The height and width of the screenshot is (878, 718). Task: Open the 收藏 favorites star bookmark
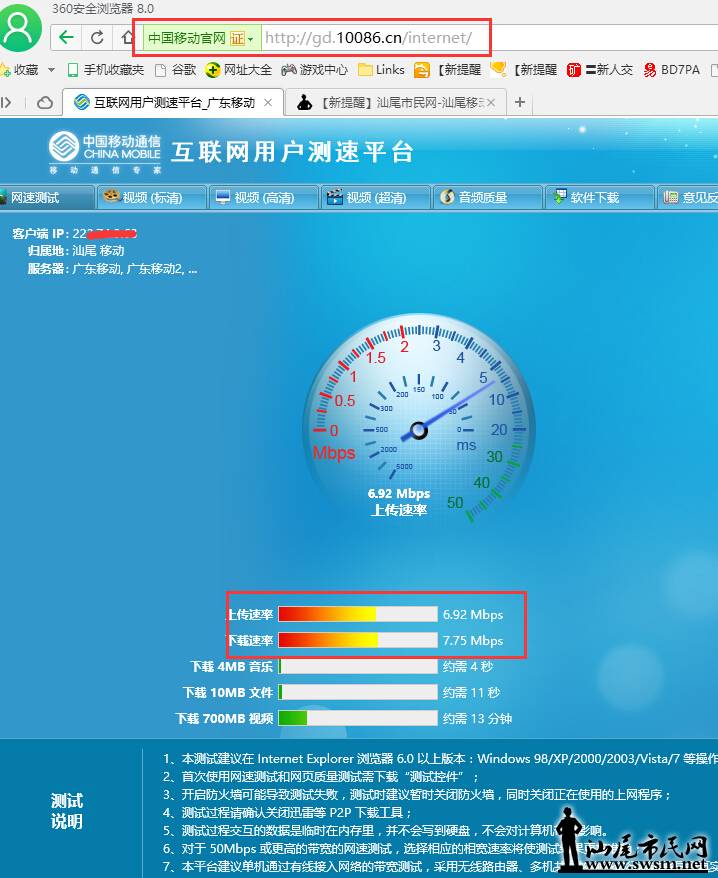19,69
